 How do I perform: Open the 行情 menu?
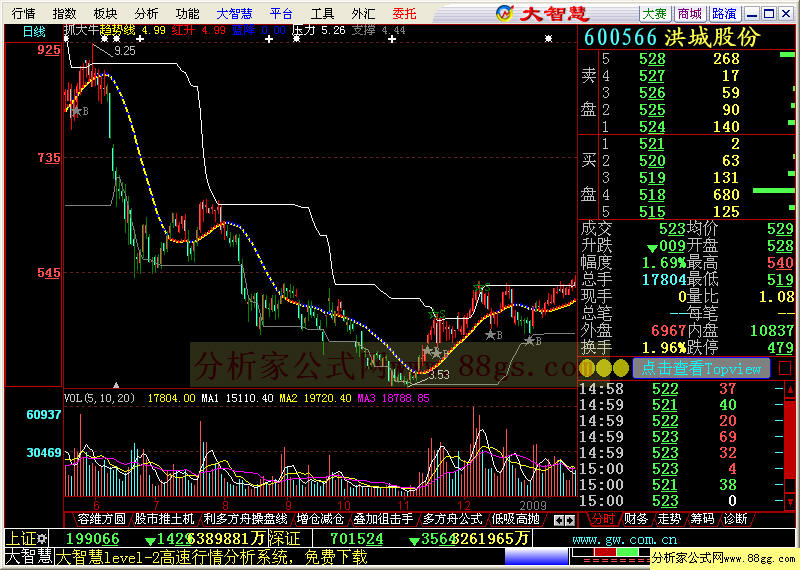(x=23, y=14)
